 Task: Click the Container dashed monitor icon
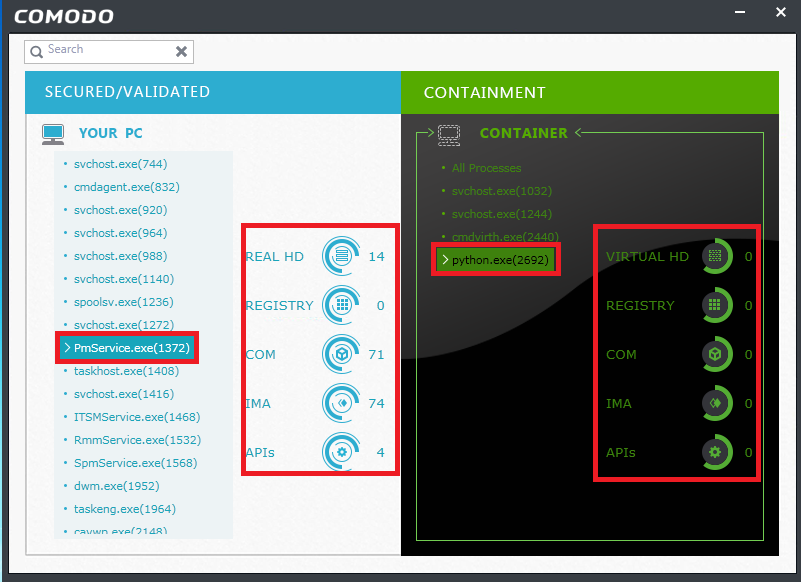click(449, 135)
